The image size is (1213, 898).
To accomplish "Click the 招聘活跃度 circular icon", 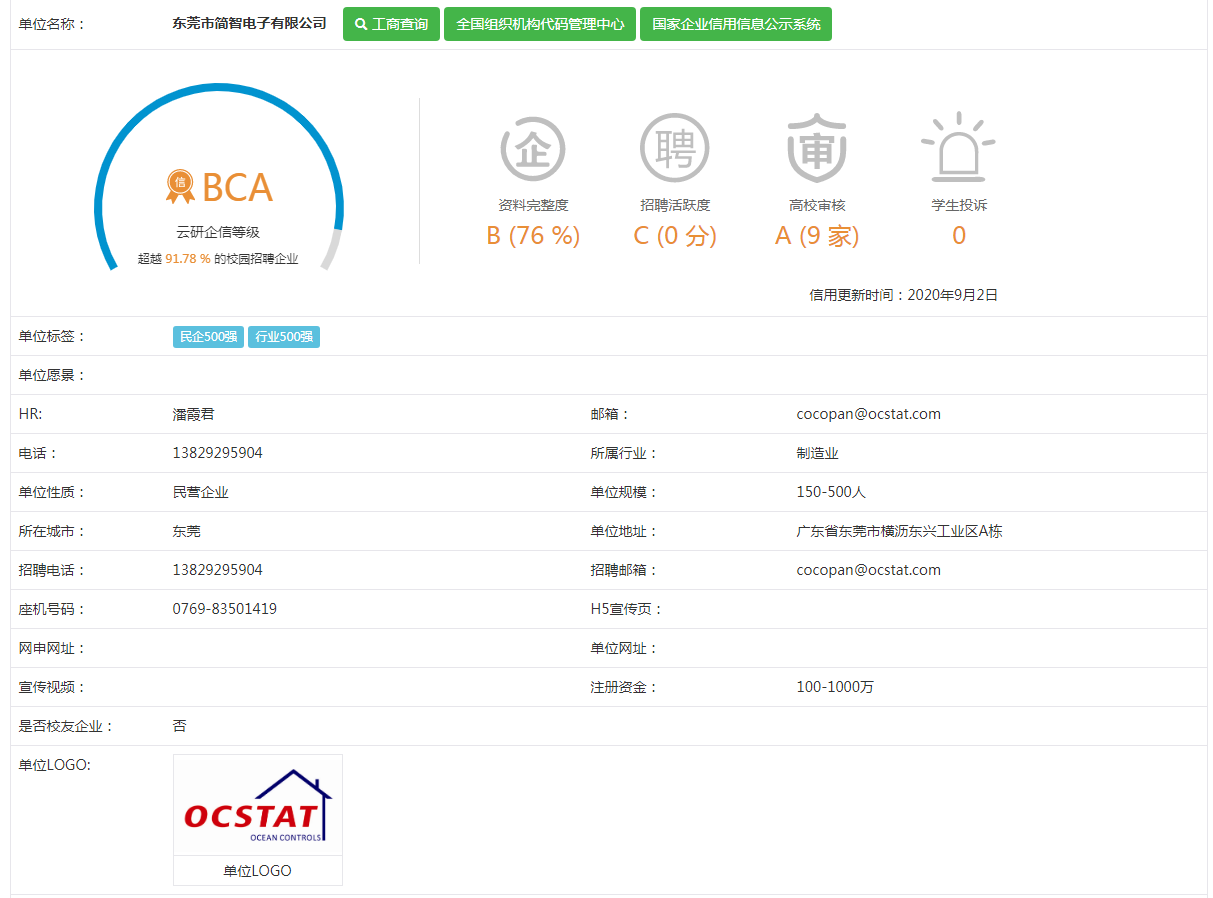I will point(674,149).
